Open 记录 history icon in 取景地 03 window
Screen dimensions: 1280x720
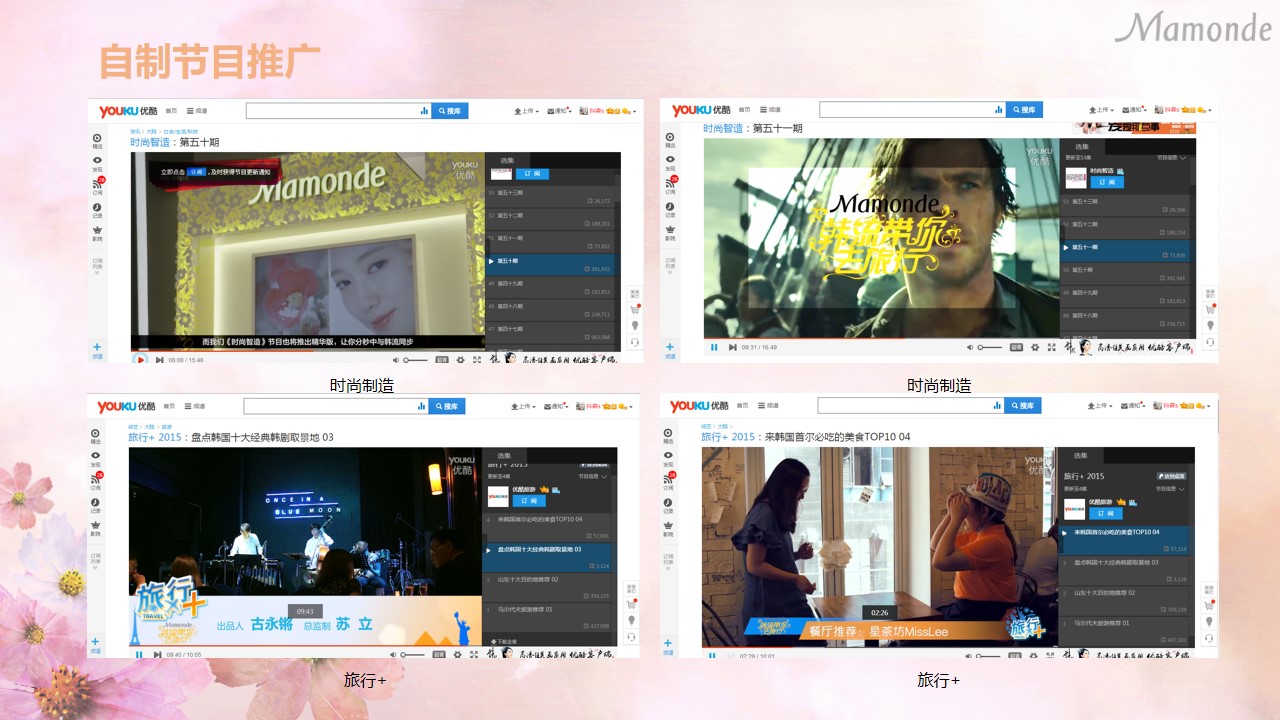[96, 503]
